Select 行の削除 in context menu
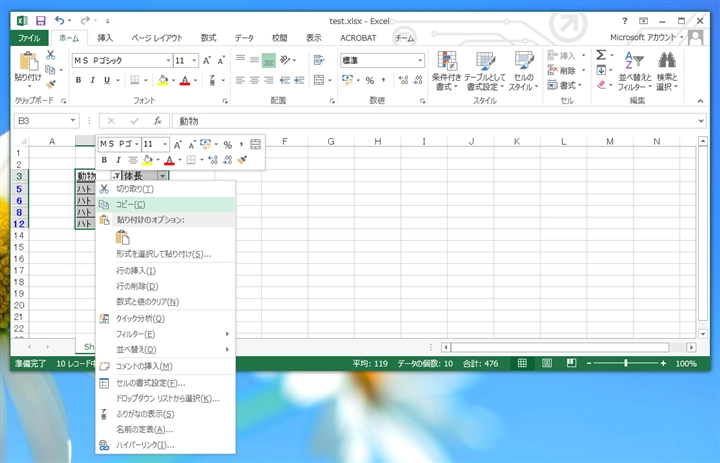This screenshot has height=463, width=720. [x=166, y=286]
